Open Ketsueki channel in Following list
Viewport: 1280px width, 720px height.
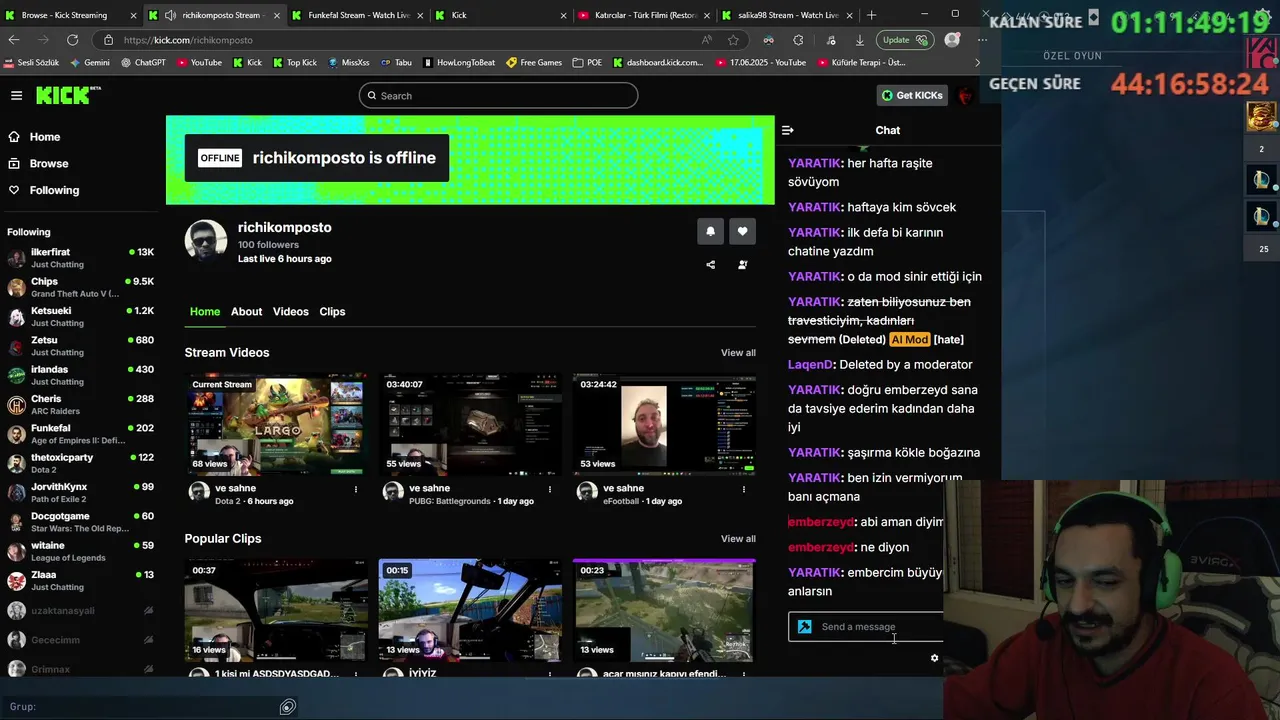click(x=81, y=316)
